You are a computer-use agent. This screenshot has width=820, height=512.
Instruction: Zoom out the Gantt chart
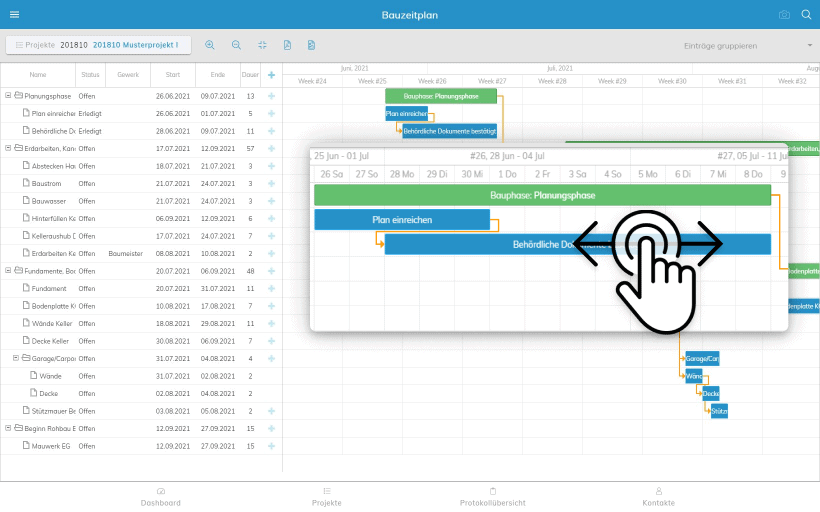tap(236, 45)
